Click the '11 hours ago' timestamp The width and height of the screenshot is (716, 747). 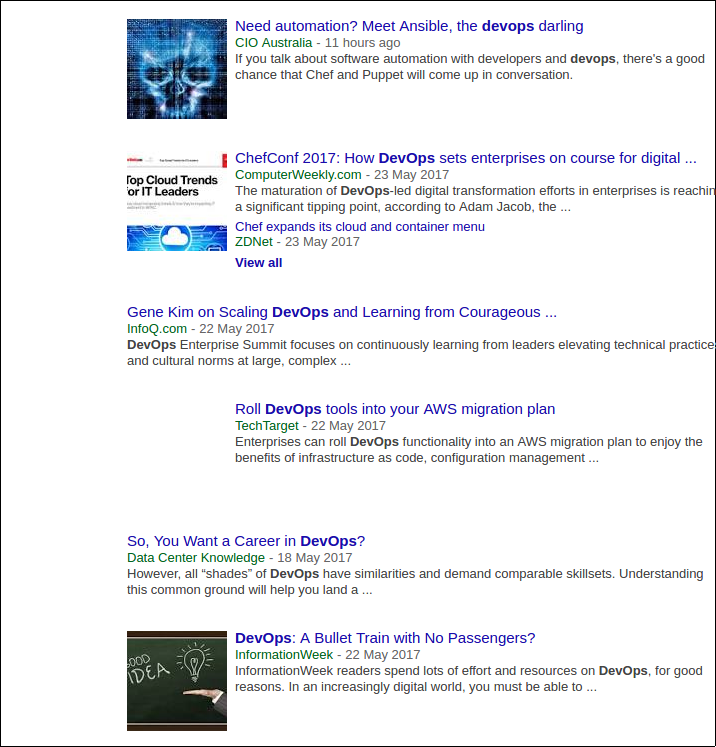363,43
